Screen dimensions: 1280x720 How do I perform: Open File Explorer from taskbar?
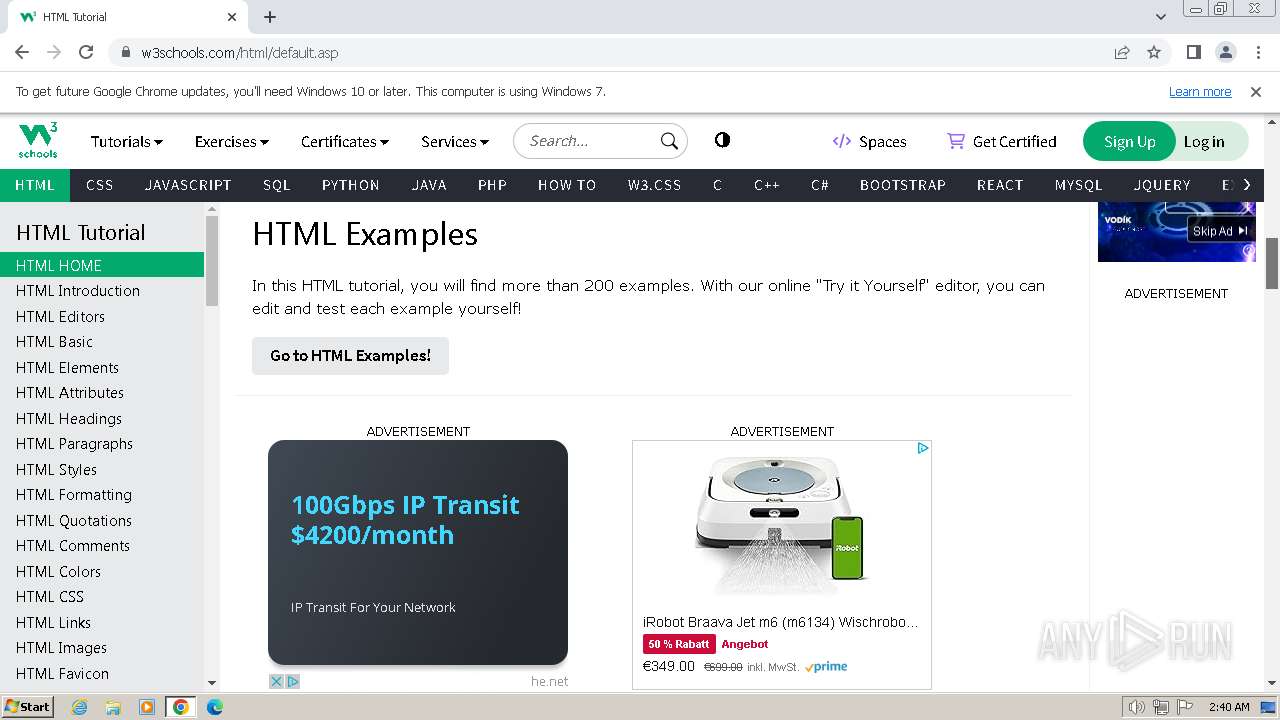point(113,707)
